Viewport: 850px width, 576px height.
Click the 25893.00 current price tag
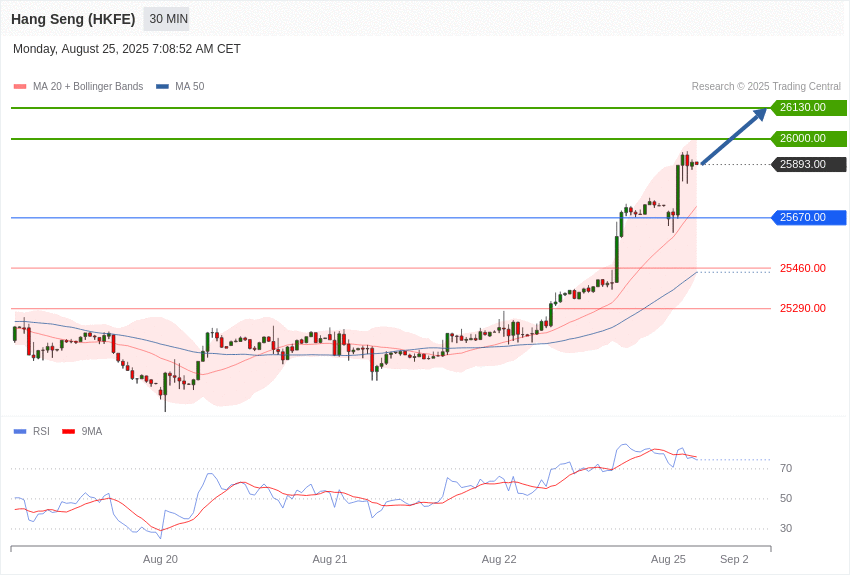point(808,164)
